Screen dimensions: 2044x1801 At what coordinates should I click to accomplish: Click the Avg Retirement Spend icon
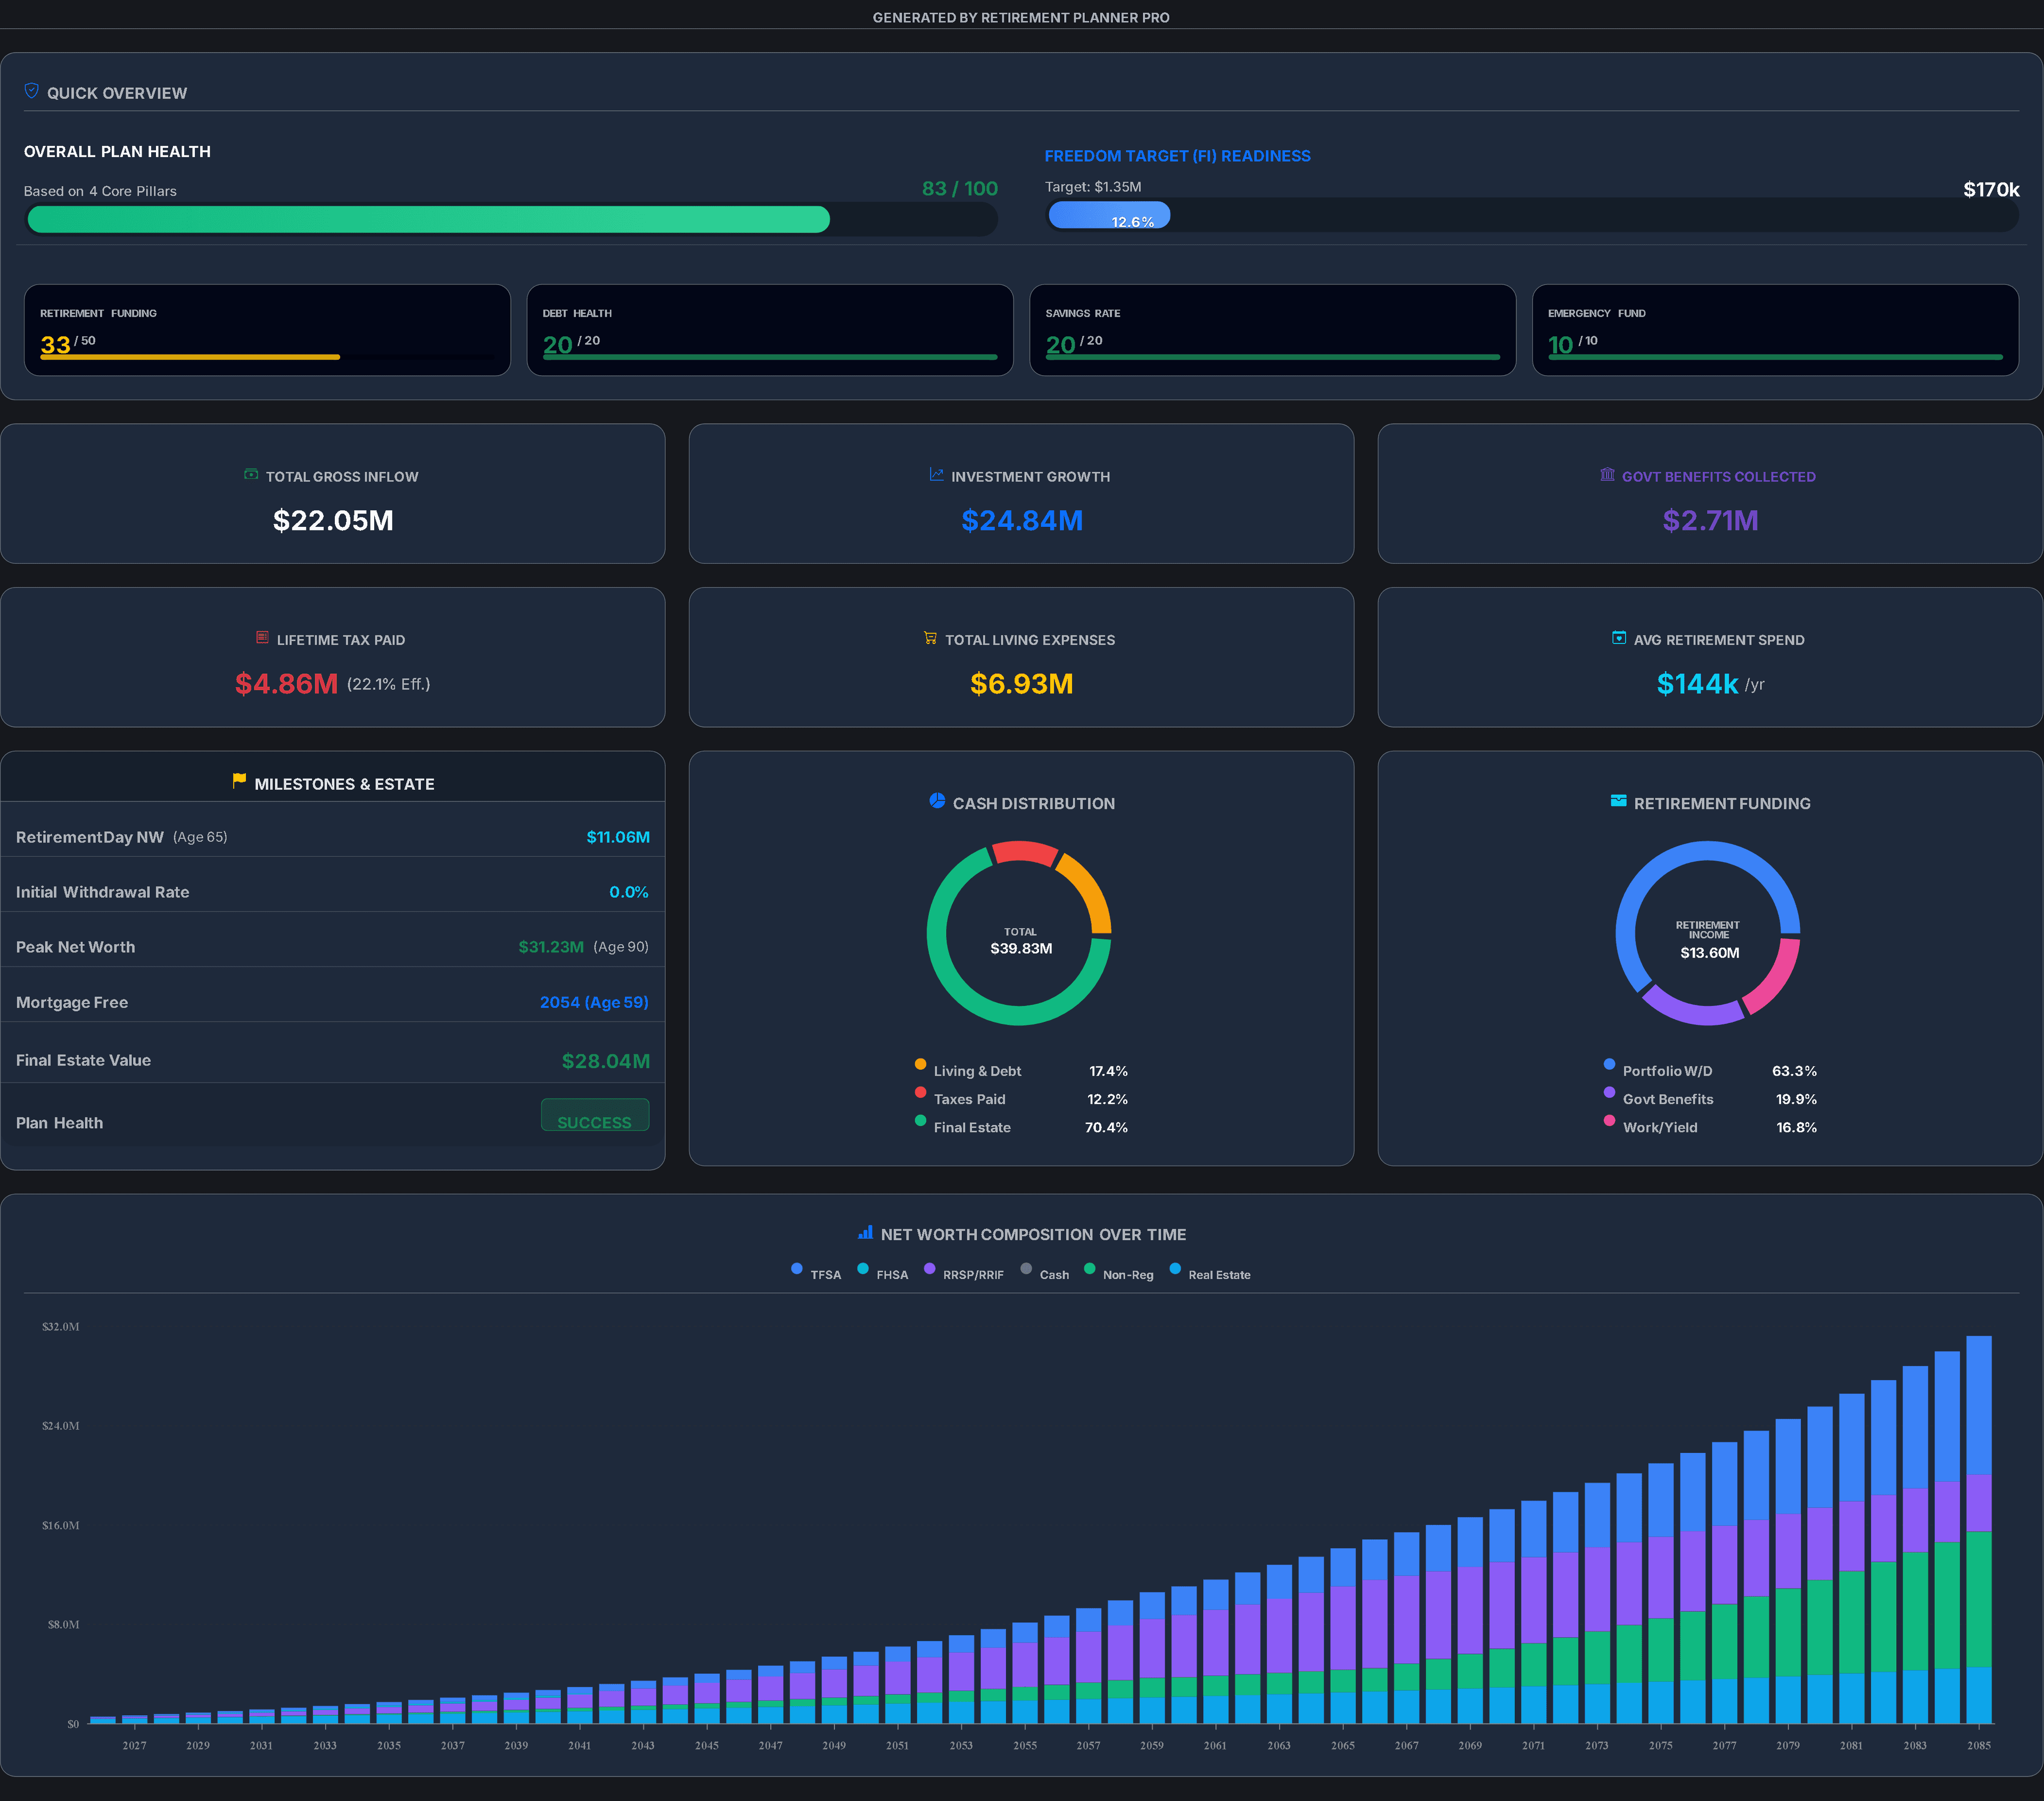point(1619,638)
